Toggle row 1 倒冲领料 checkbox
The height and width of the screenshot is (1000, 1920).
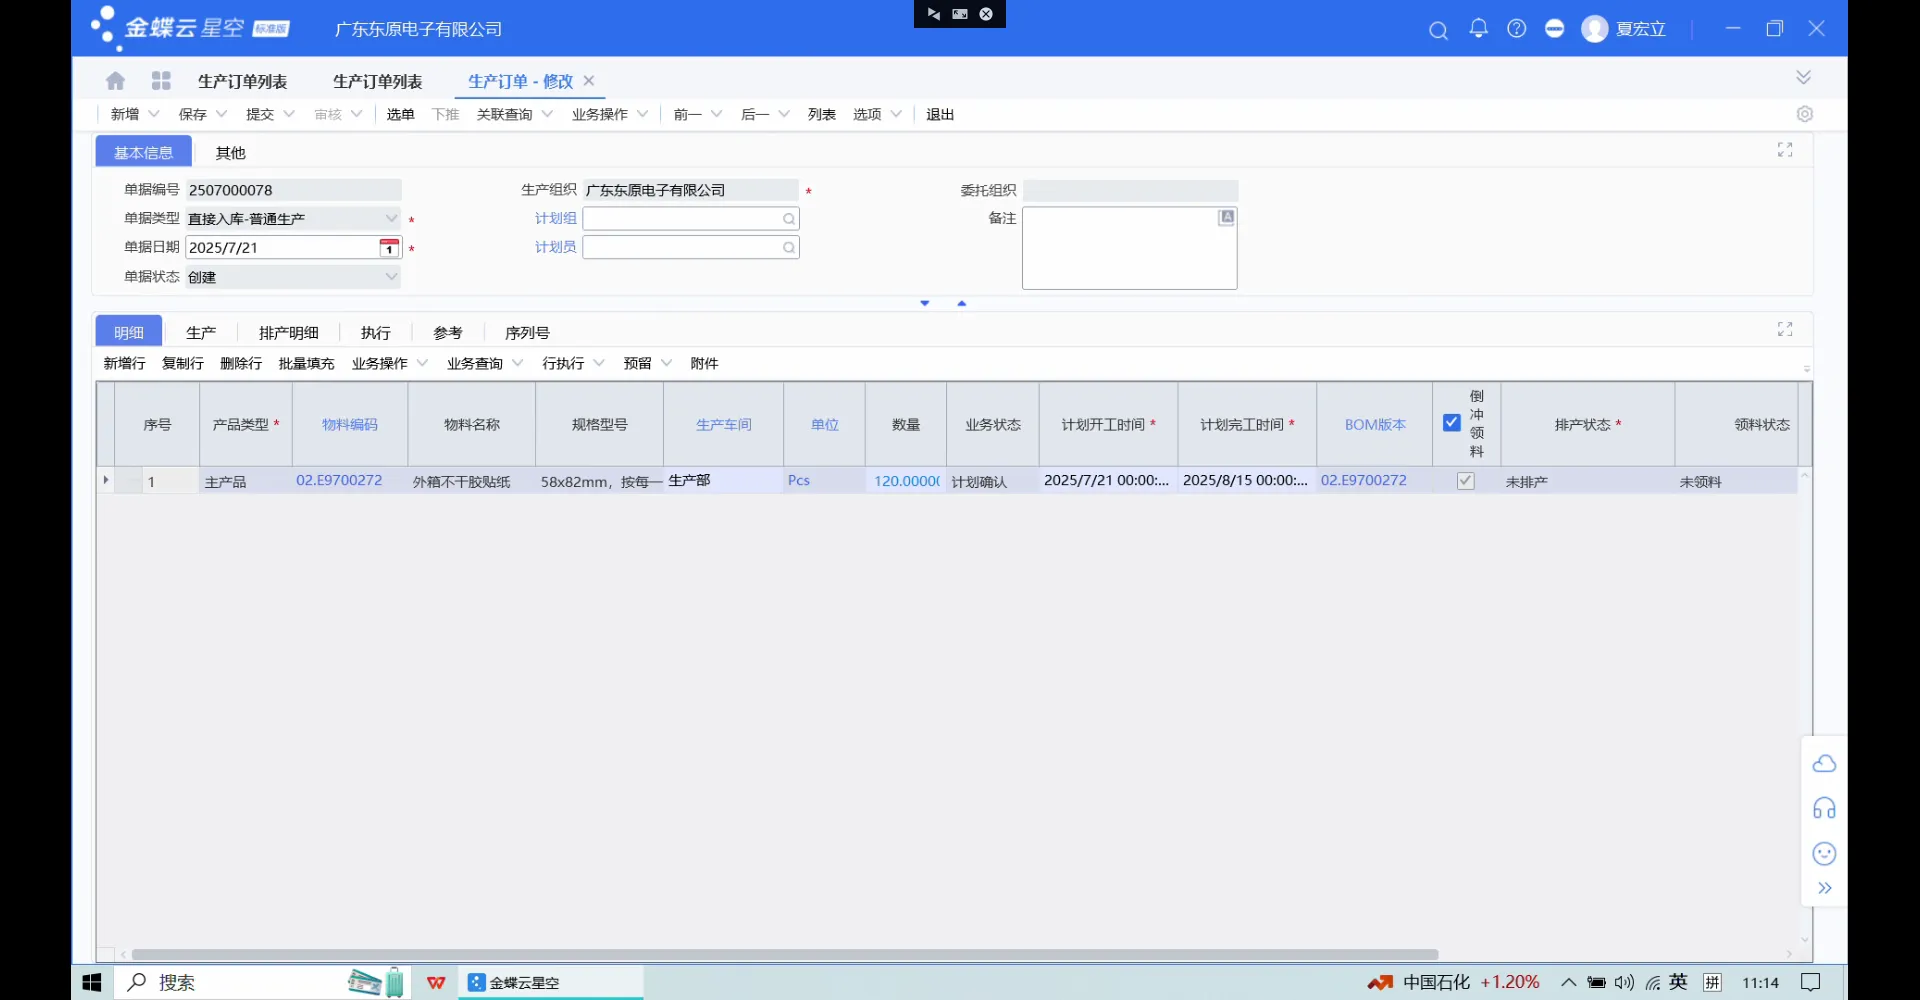1465,481
